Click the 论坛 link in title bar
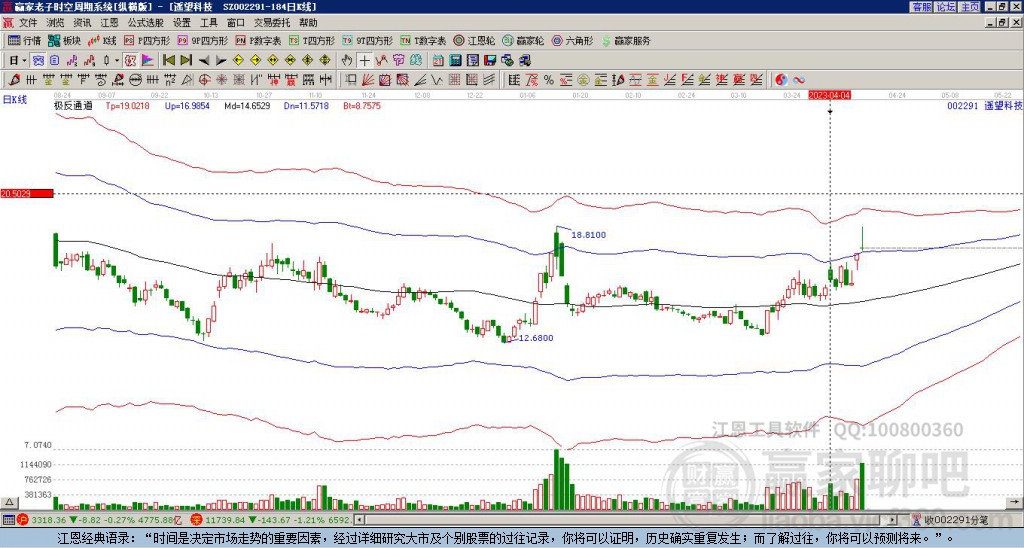The height and width of the screenshot is (548, 1024). pos(946,7)
